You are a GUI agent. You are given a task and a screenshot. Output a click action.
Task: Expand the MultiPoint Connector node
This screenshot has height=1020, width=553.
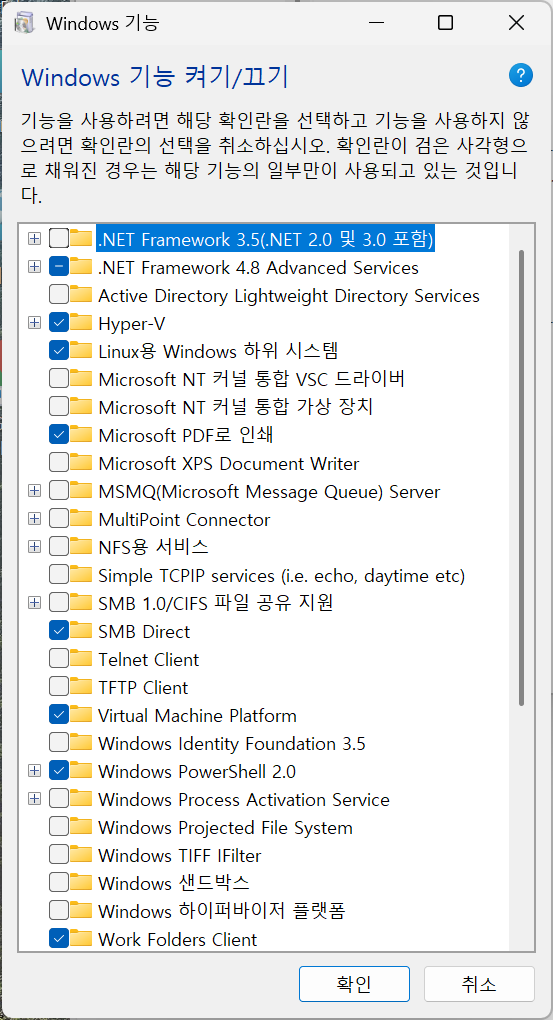pos(34,519)
